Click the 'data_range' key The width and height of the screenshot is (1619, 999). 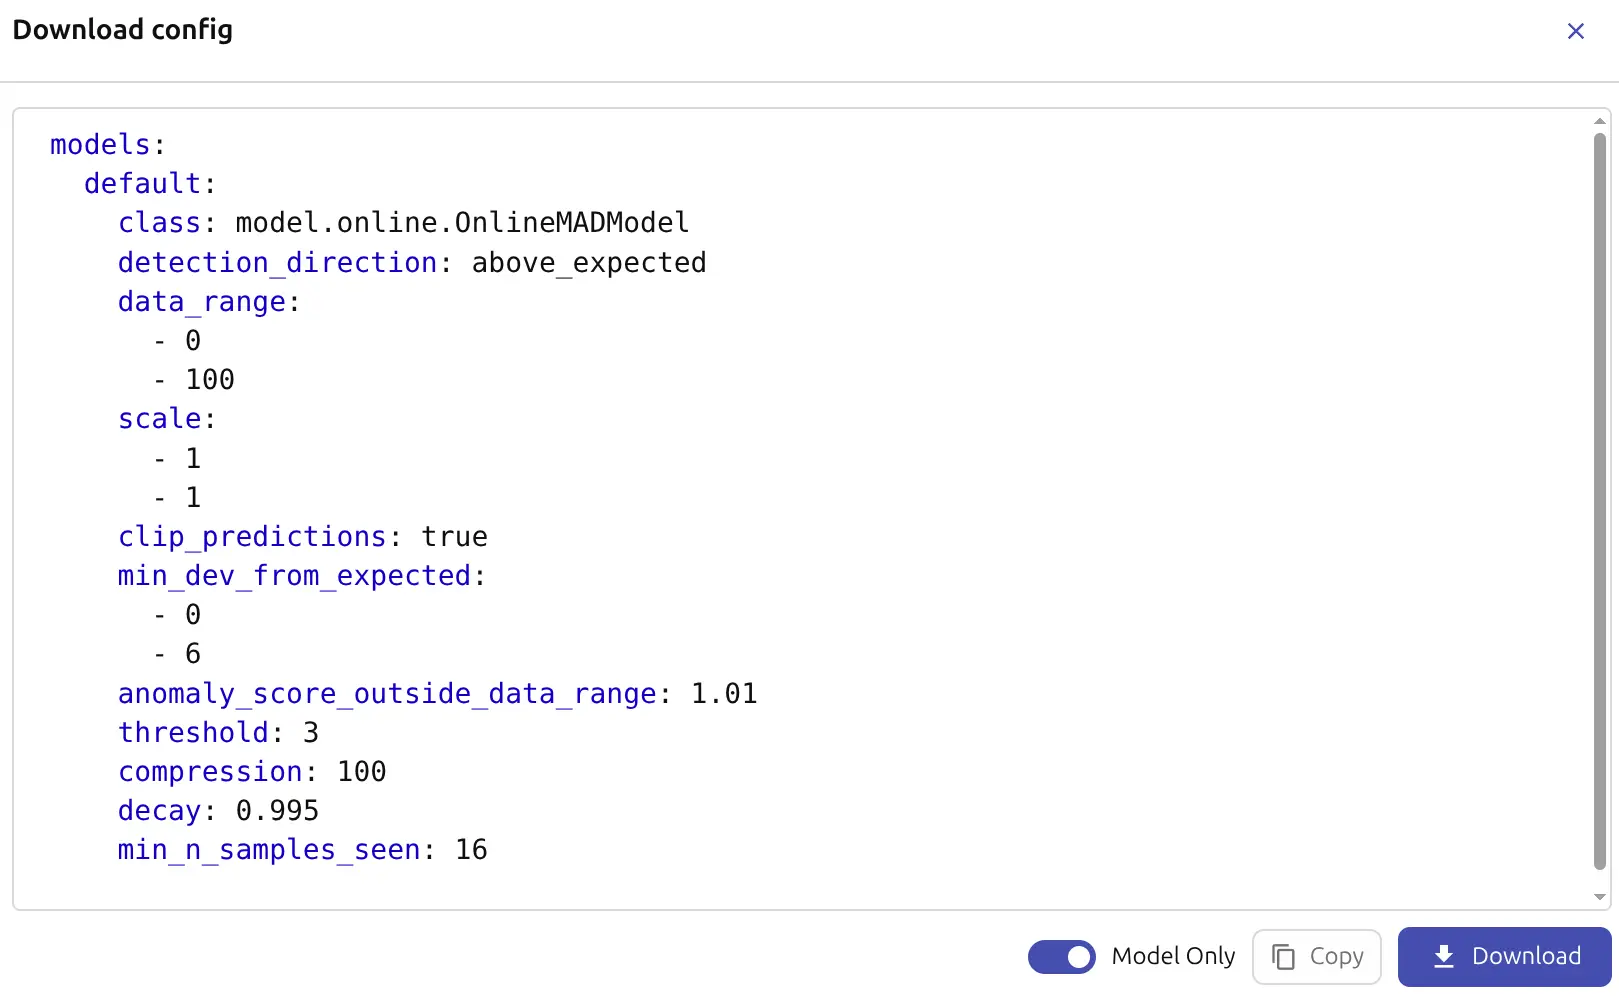coord(202,302)
